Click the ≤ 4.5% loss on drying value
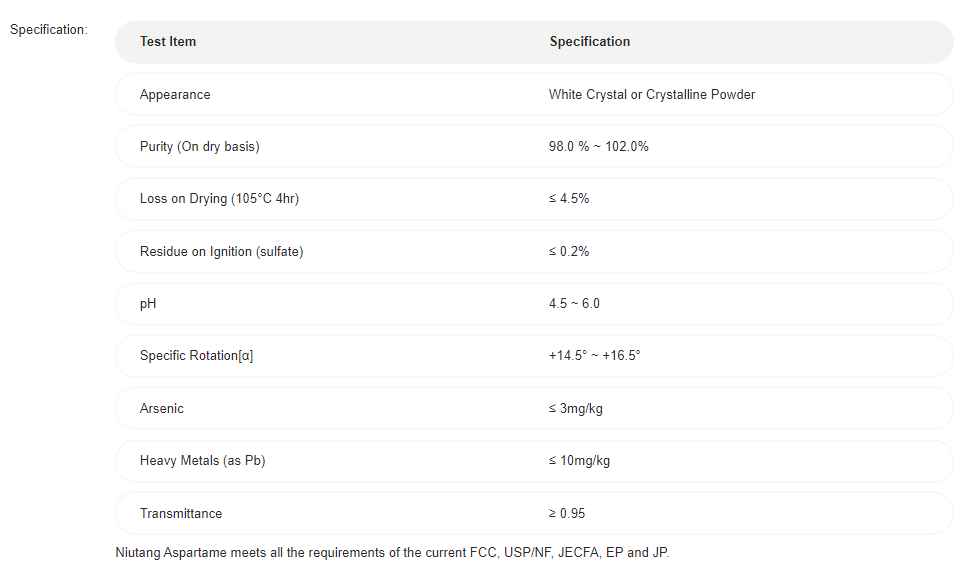 coord(569,199)
